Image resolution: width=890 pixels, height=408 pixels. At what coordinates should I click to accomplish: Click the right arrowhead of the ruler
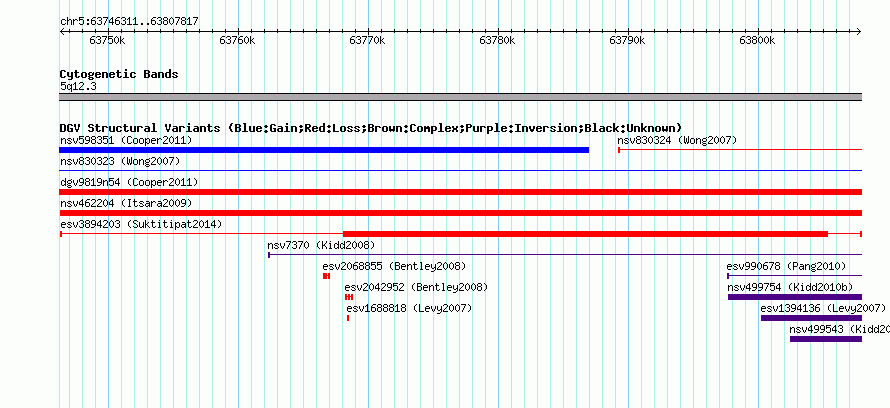pos(859,32)
